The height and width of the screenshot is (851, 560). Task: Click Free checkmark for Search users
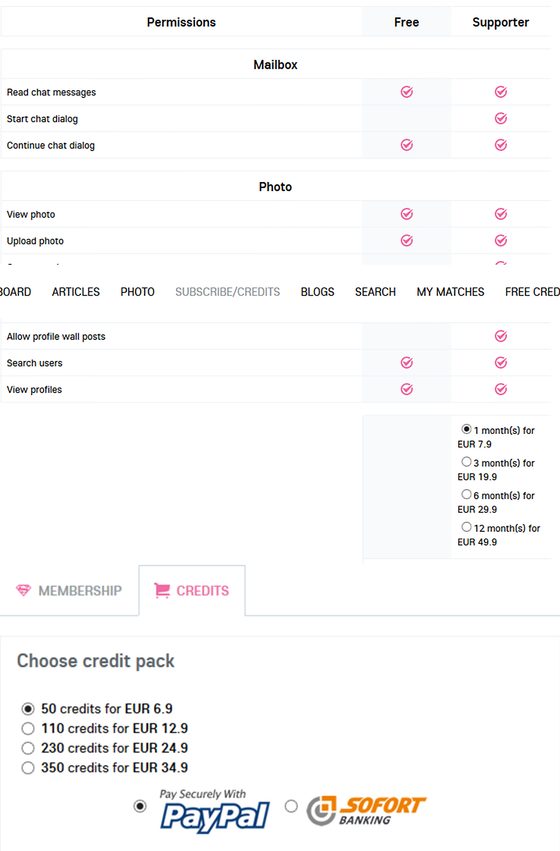(x=406, y=363)
